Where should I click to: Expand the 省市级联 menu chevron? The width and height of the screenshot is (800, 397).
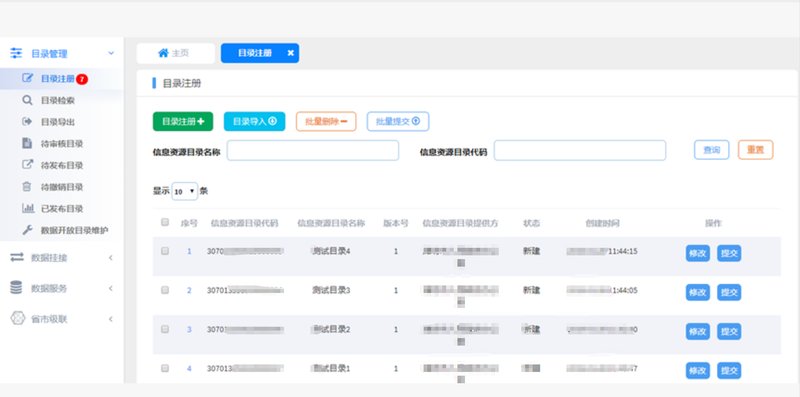[x=111, y=319]
